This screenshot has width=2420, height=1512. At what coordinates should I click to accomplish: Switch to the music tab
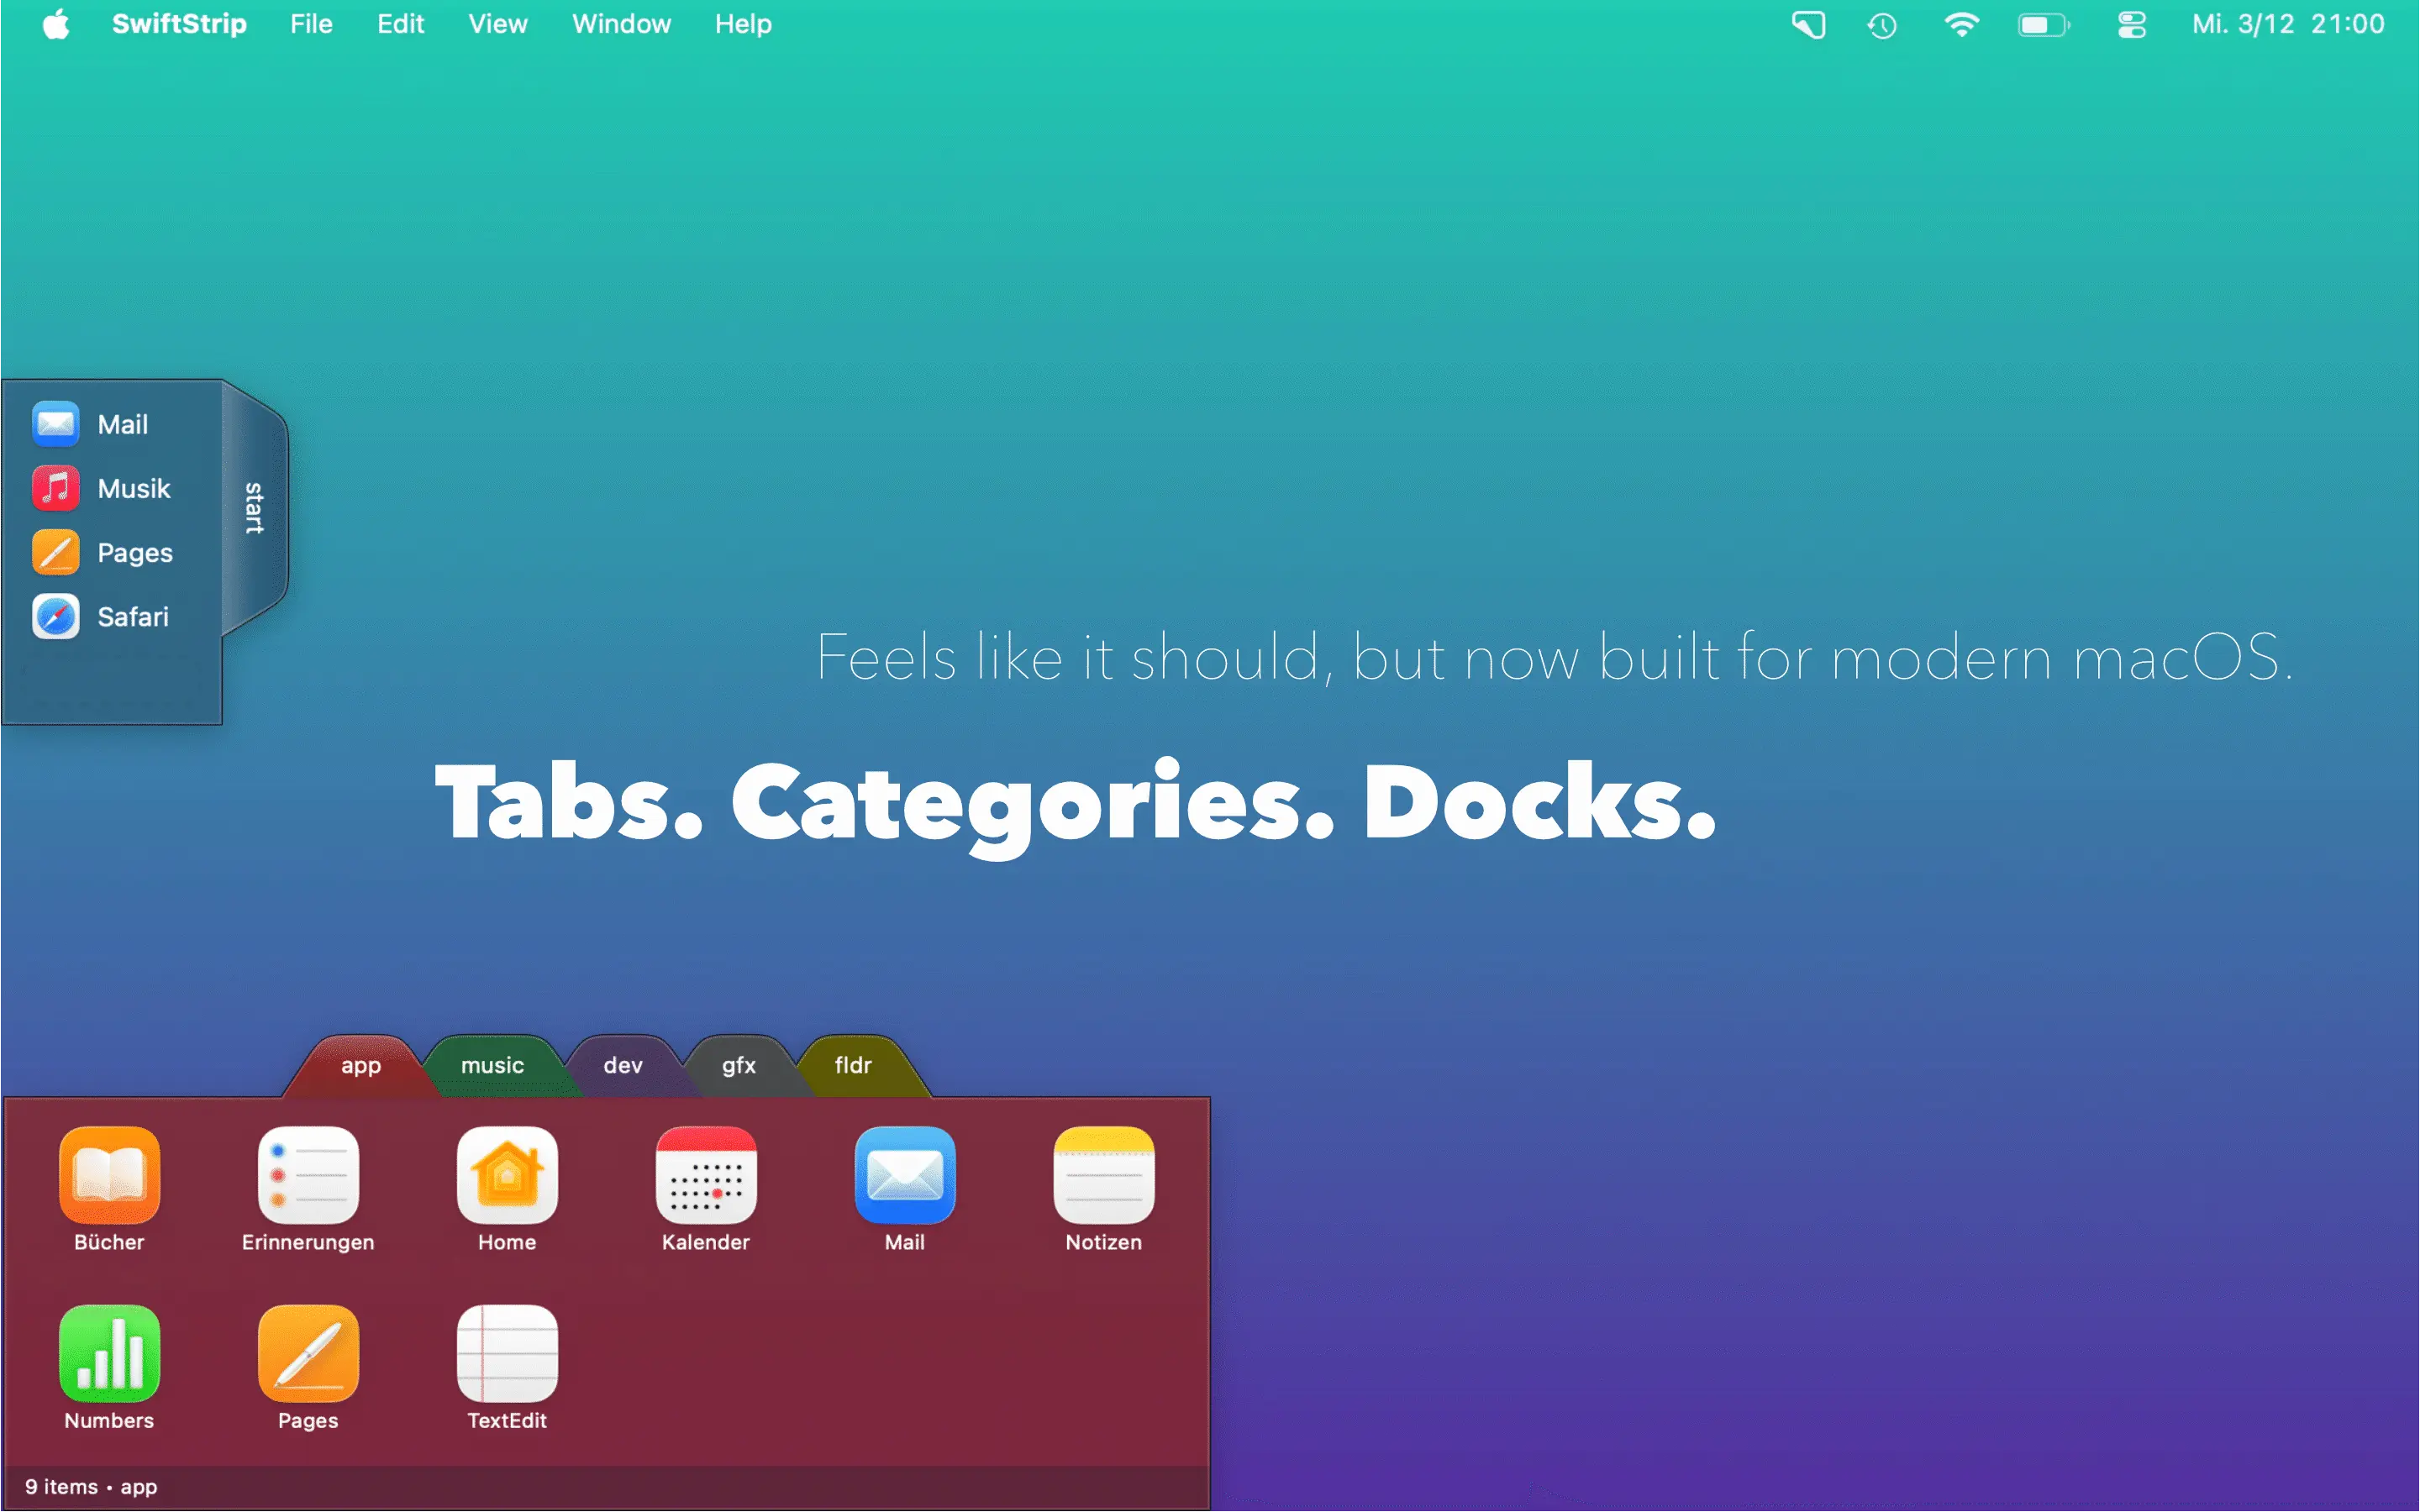pos(492,1066)
